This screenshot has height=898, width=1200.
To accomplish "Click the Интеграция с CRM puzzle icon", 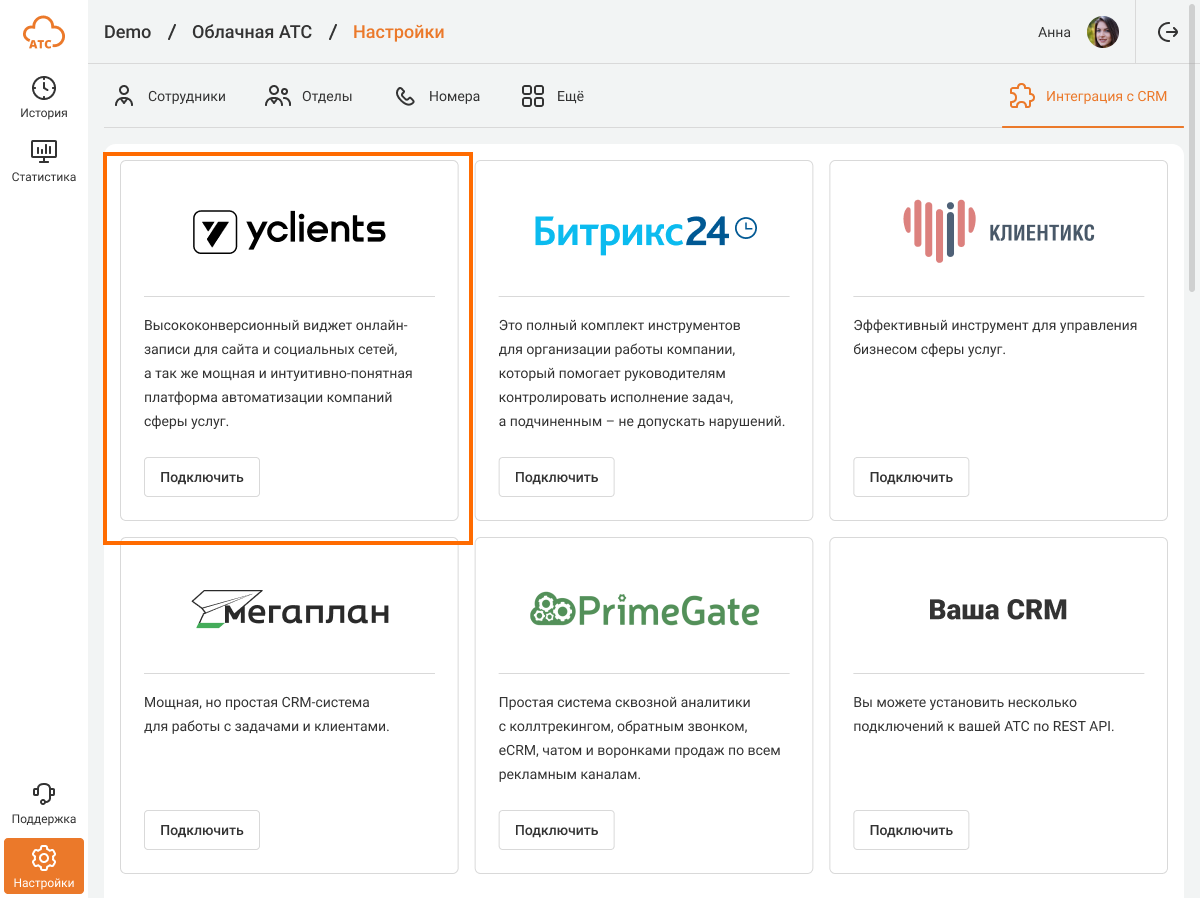I will tap(1021, 96).
